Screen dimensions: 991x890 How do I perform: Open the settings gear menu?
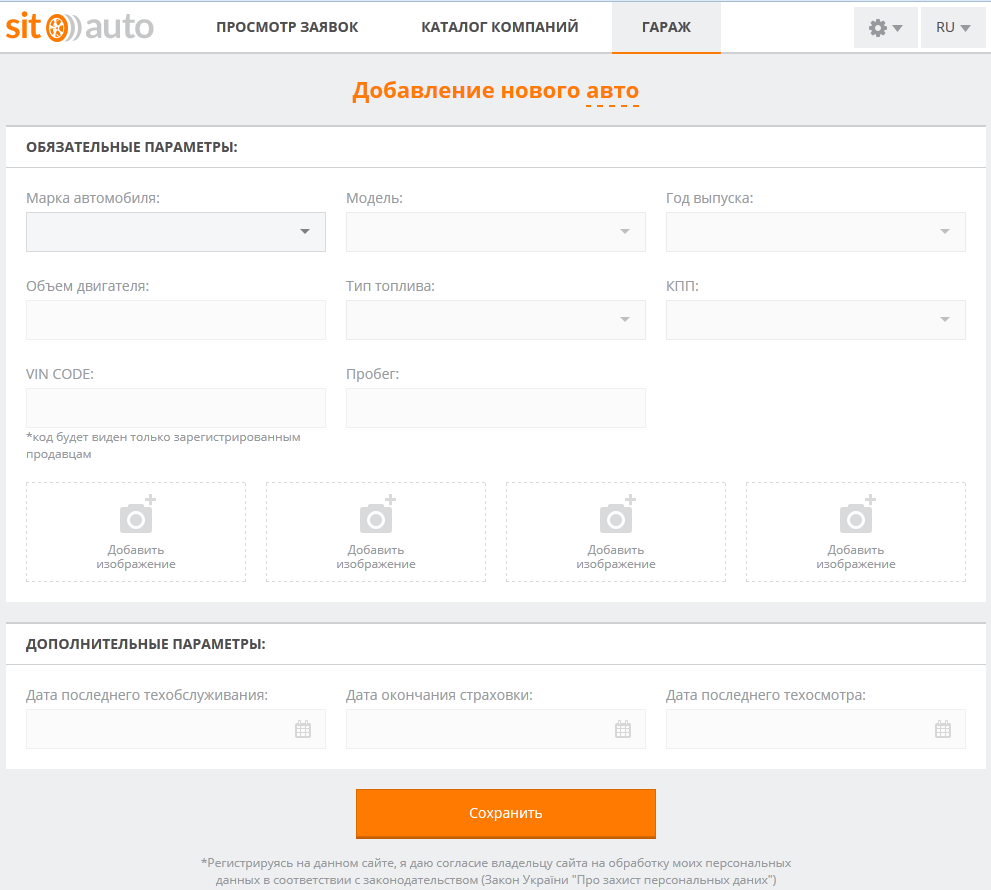(885, 28)
